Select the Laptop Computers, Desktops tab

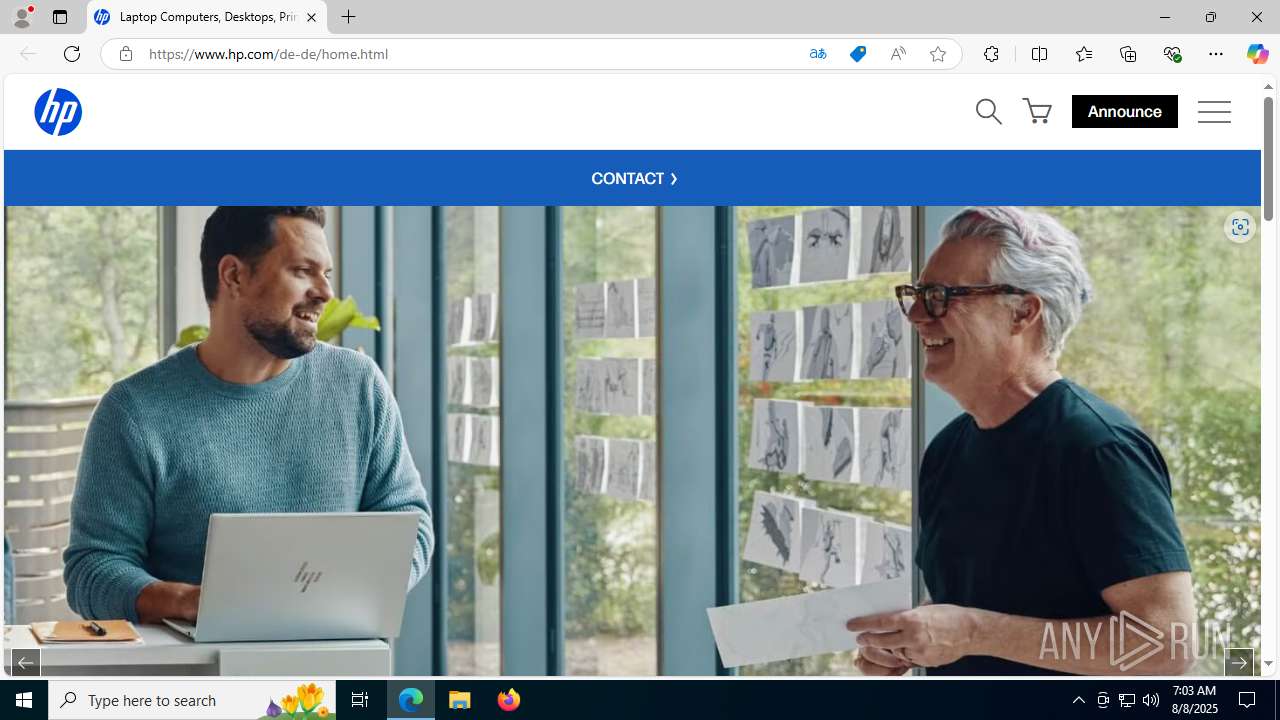(207, 17)
